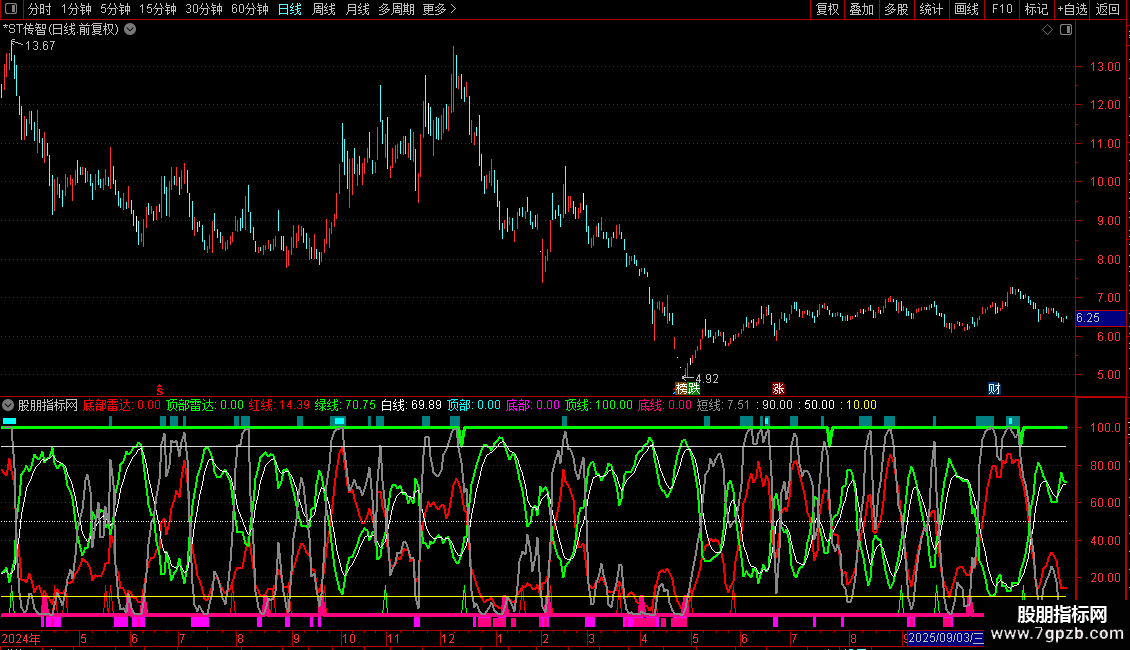Click the 绿线: 70.75 value
The image size is (1130, 650).
tap(345, 405)
